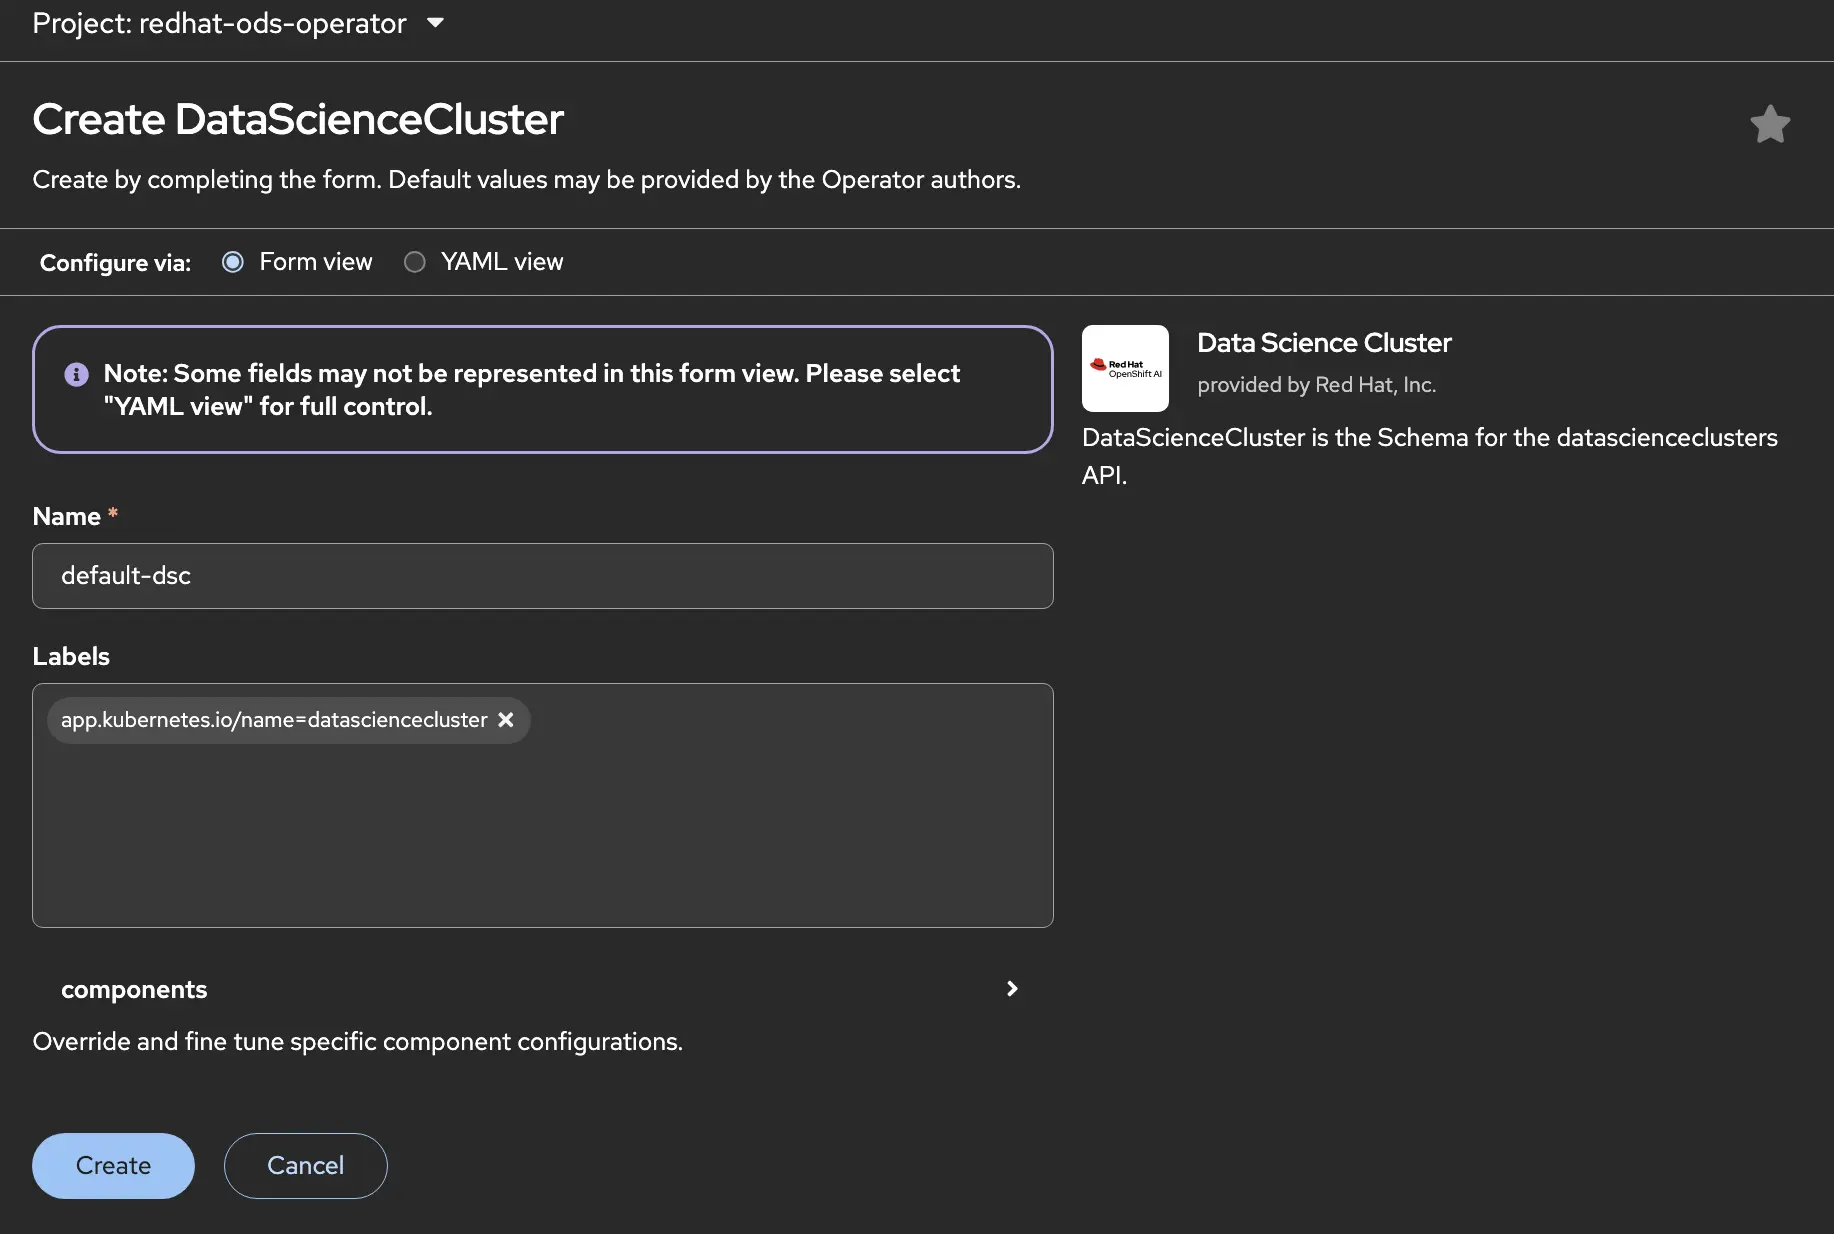Click the favorite star icon
The height and width of the screenshot is (1234, 1834).
click(x=1770, y=125)
